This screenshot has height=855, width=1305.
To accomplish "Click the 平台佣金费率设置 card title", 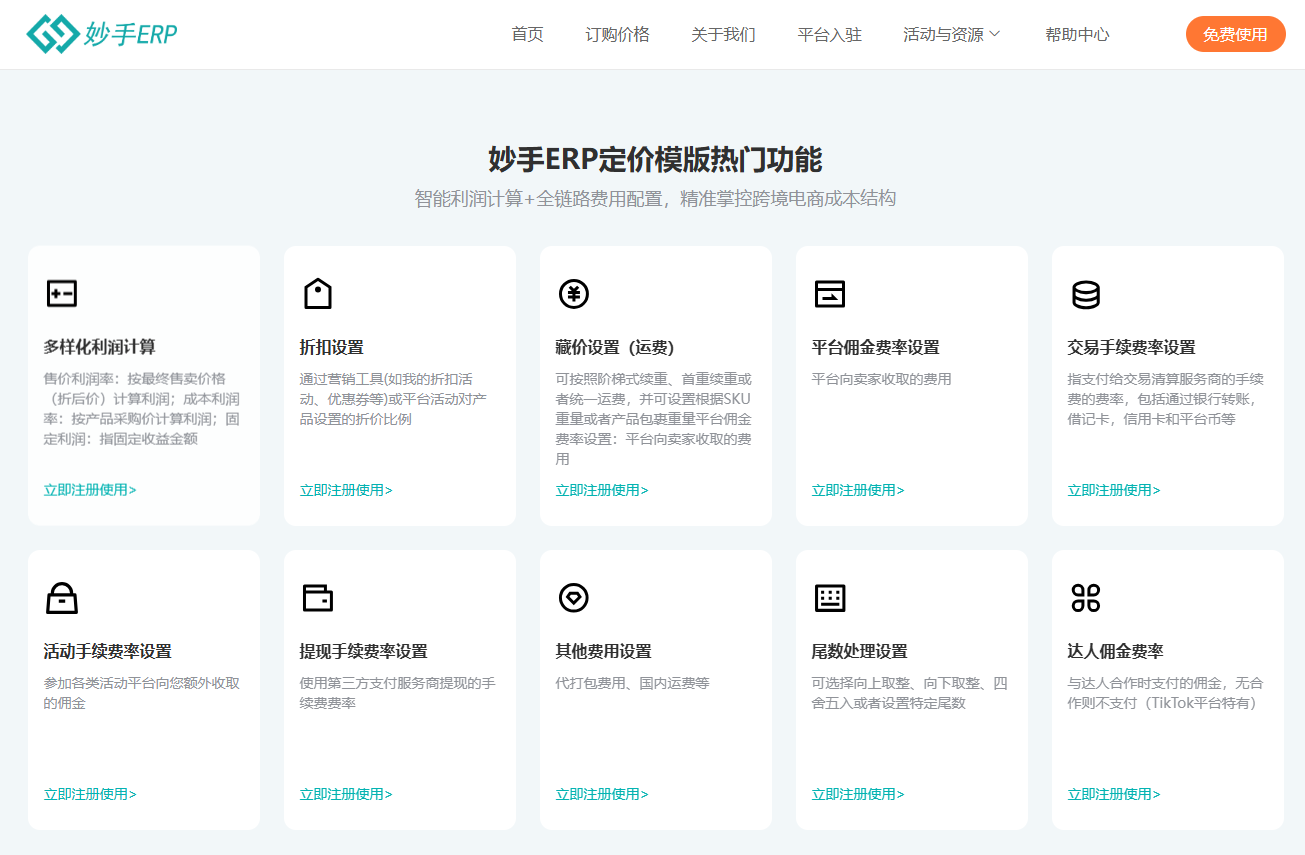I will click(876, 347).
